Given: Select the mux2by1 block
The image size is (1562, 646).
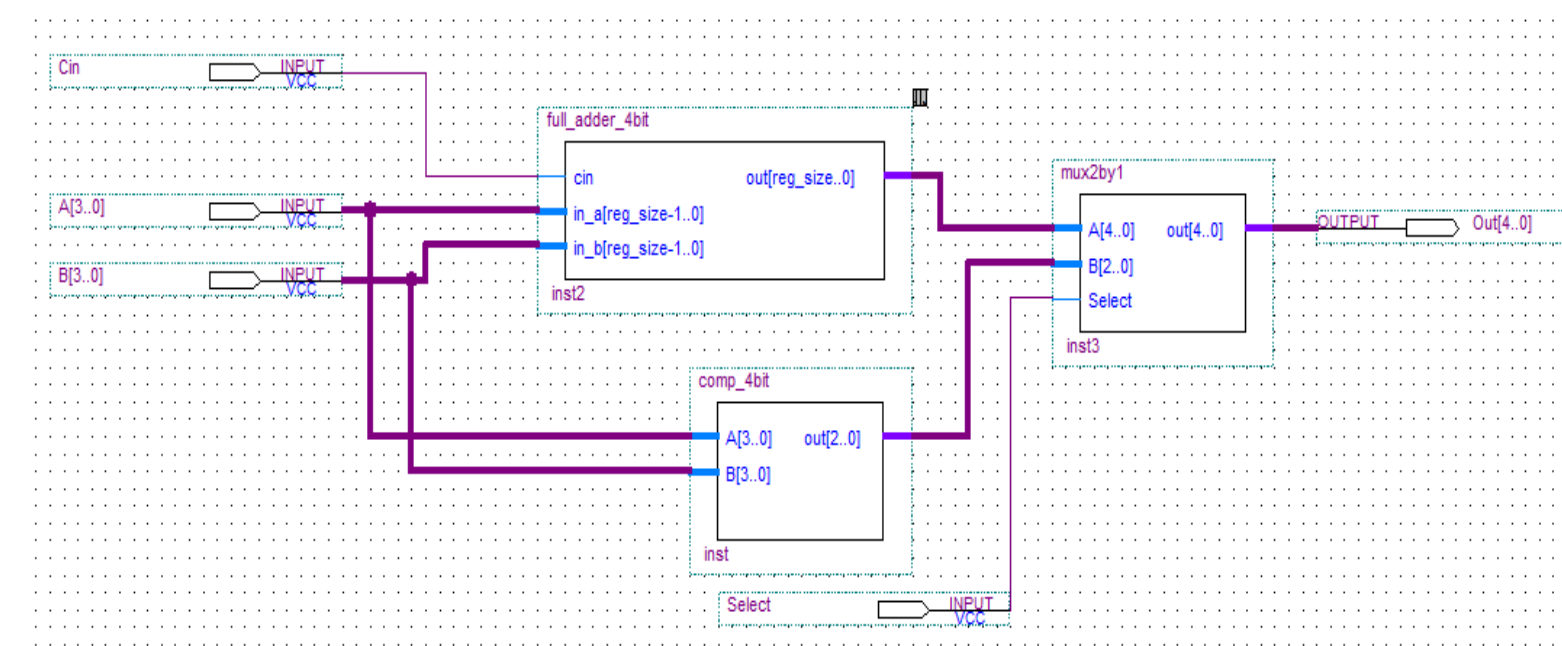Looking at the screenshot, I should 1163,263.
